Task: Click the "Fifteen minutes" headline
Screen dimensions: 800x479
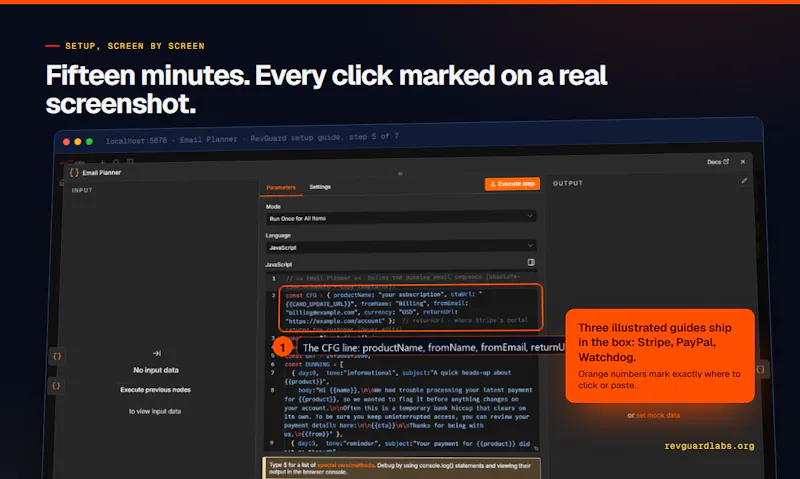Action: [x=327, y=89]
